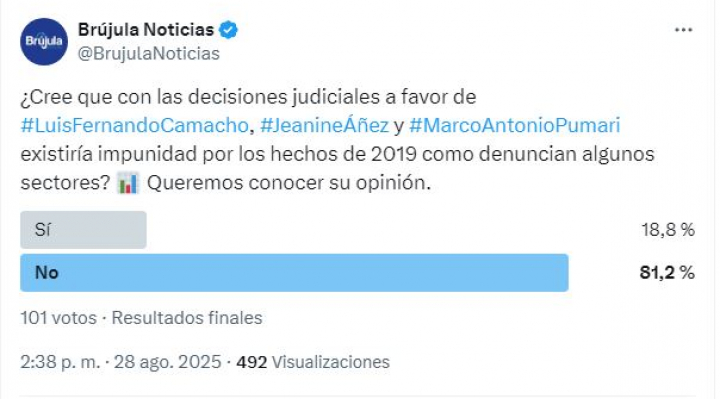The width and height of the screenshot is (720, 399).
Task: Open the three-dot more options menu
Action: [x=683, y=30]
